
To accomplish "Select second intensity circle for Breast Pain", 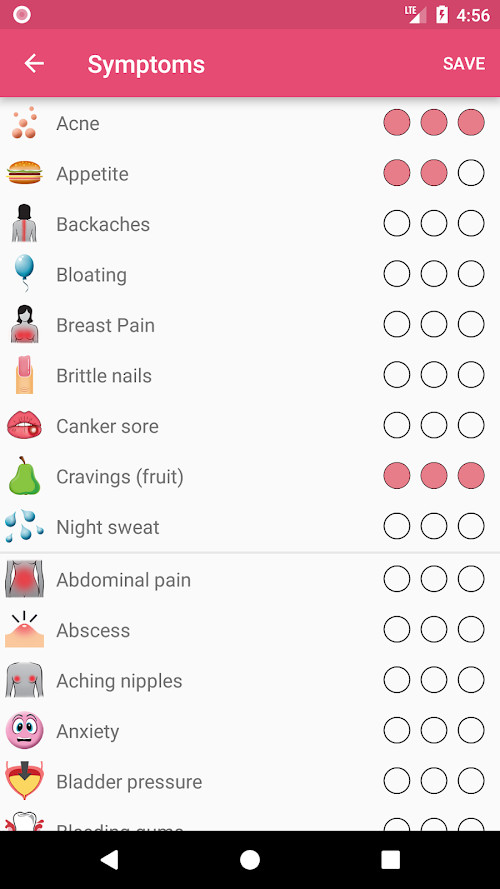I will pos(434,324).
